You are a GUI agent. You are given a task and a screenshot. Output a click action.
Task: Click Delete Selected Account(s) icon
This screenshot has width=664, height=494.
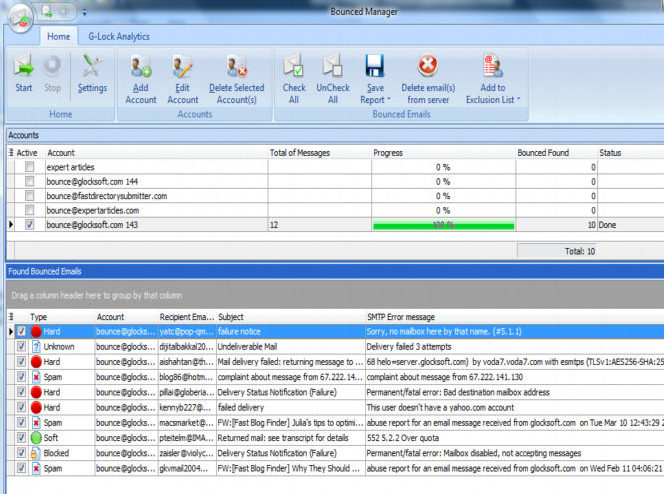pyautogui.click(x=236, y=66)
